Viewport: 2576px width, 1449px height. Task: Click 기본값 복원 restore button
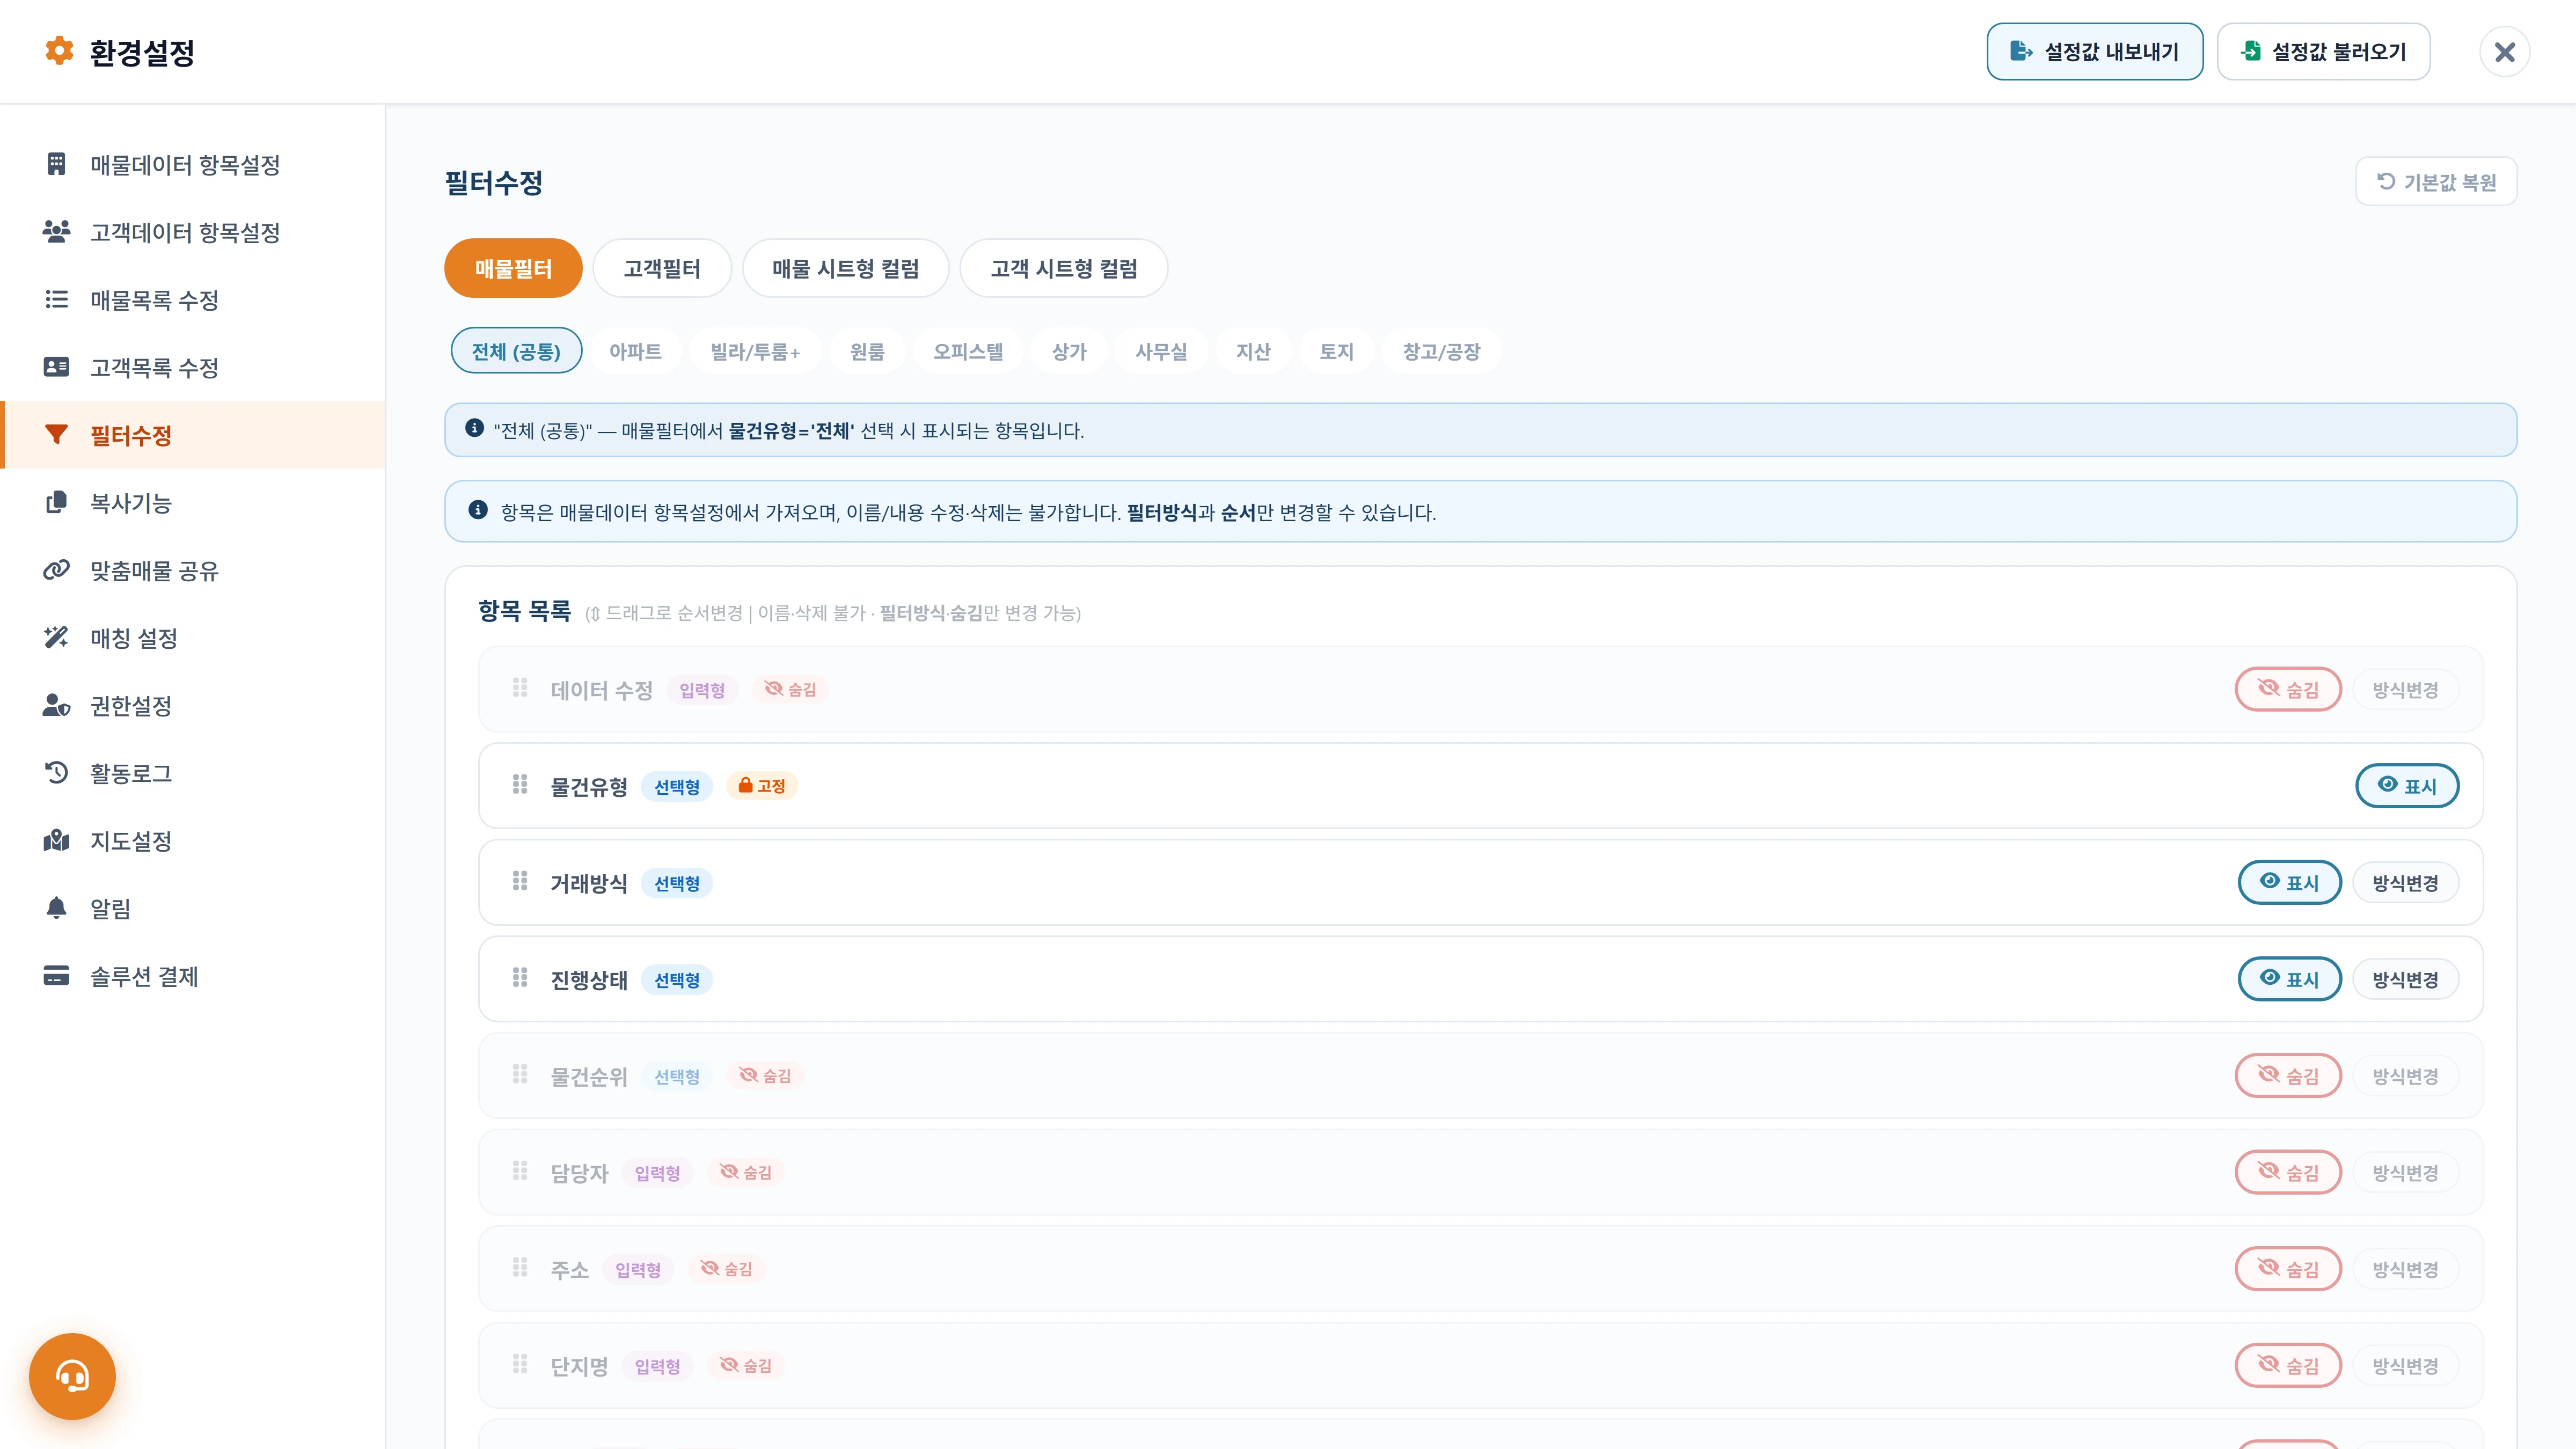click(2436, 181)
